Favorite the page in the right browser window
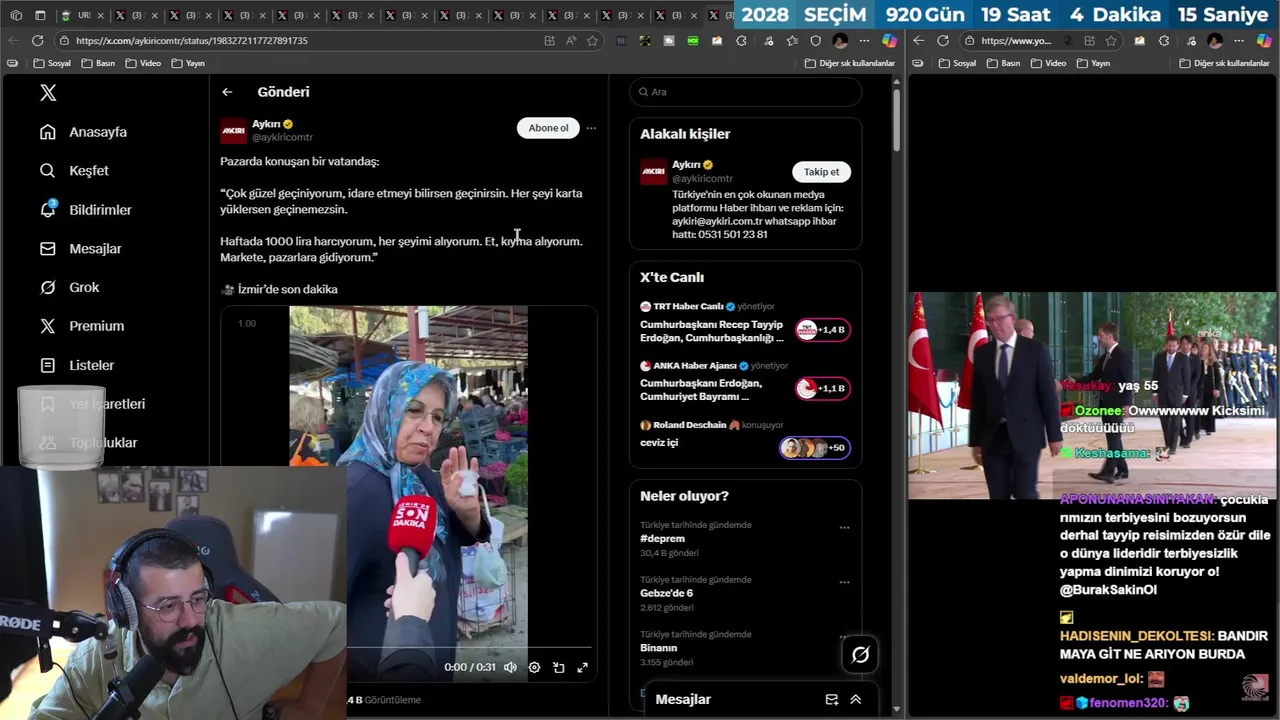1280x720 pixels. pyautogui.click(x=1111, y=41)
